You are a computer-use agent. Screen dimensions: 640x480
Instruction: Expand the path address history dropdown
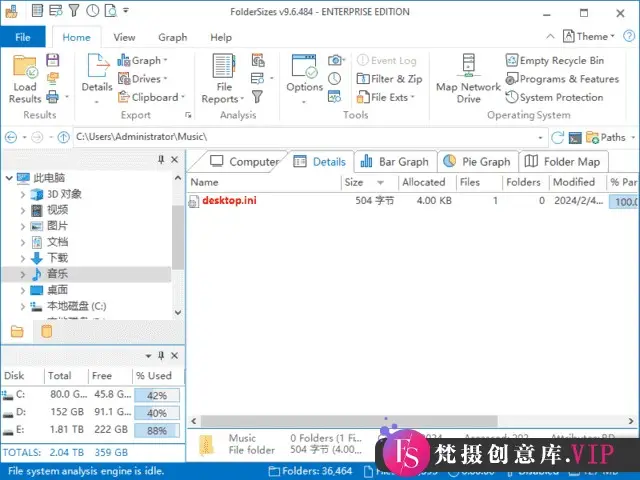(x=540, y=138)
